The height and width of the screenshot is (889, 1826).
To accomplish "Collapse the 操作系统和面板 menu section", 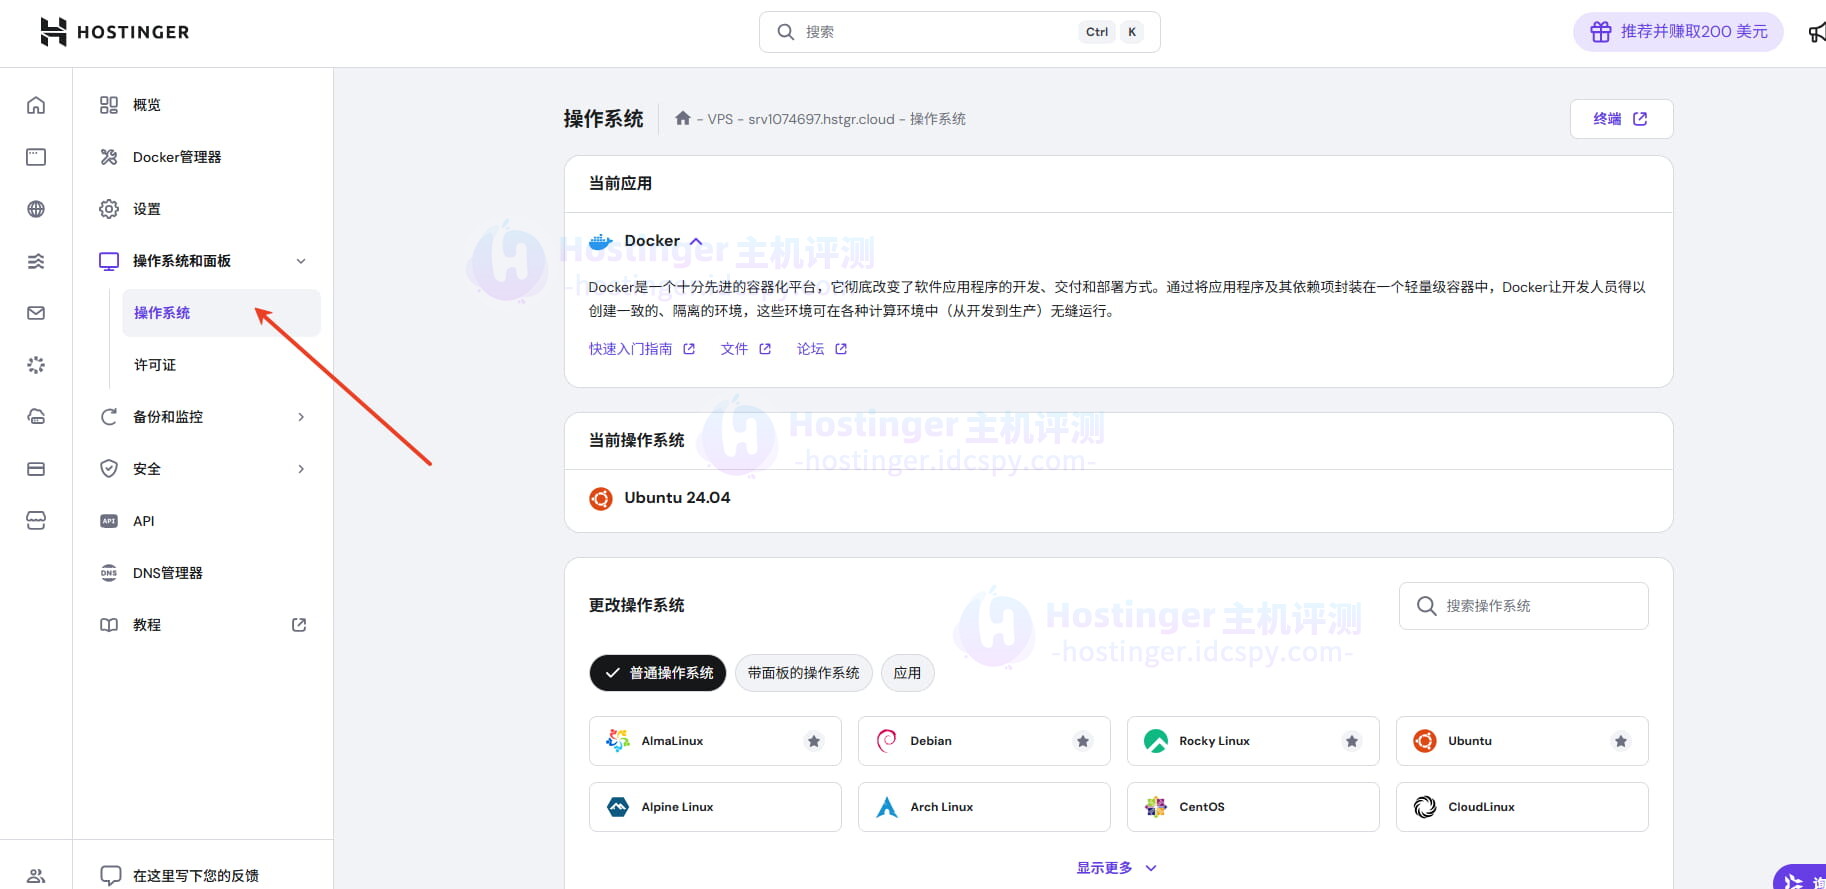I will tap(301, 261).
